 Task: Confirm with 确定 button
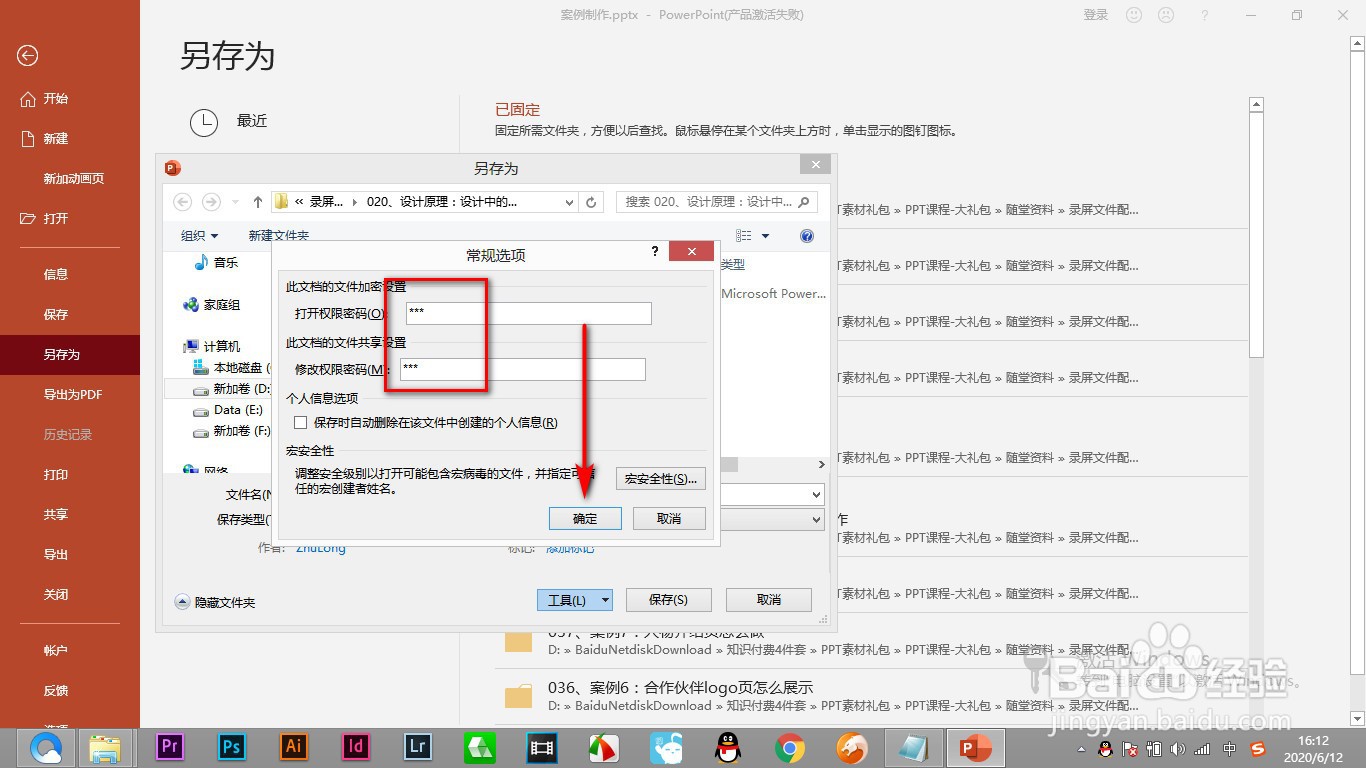[585, 519]
